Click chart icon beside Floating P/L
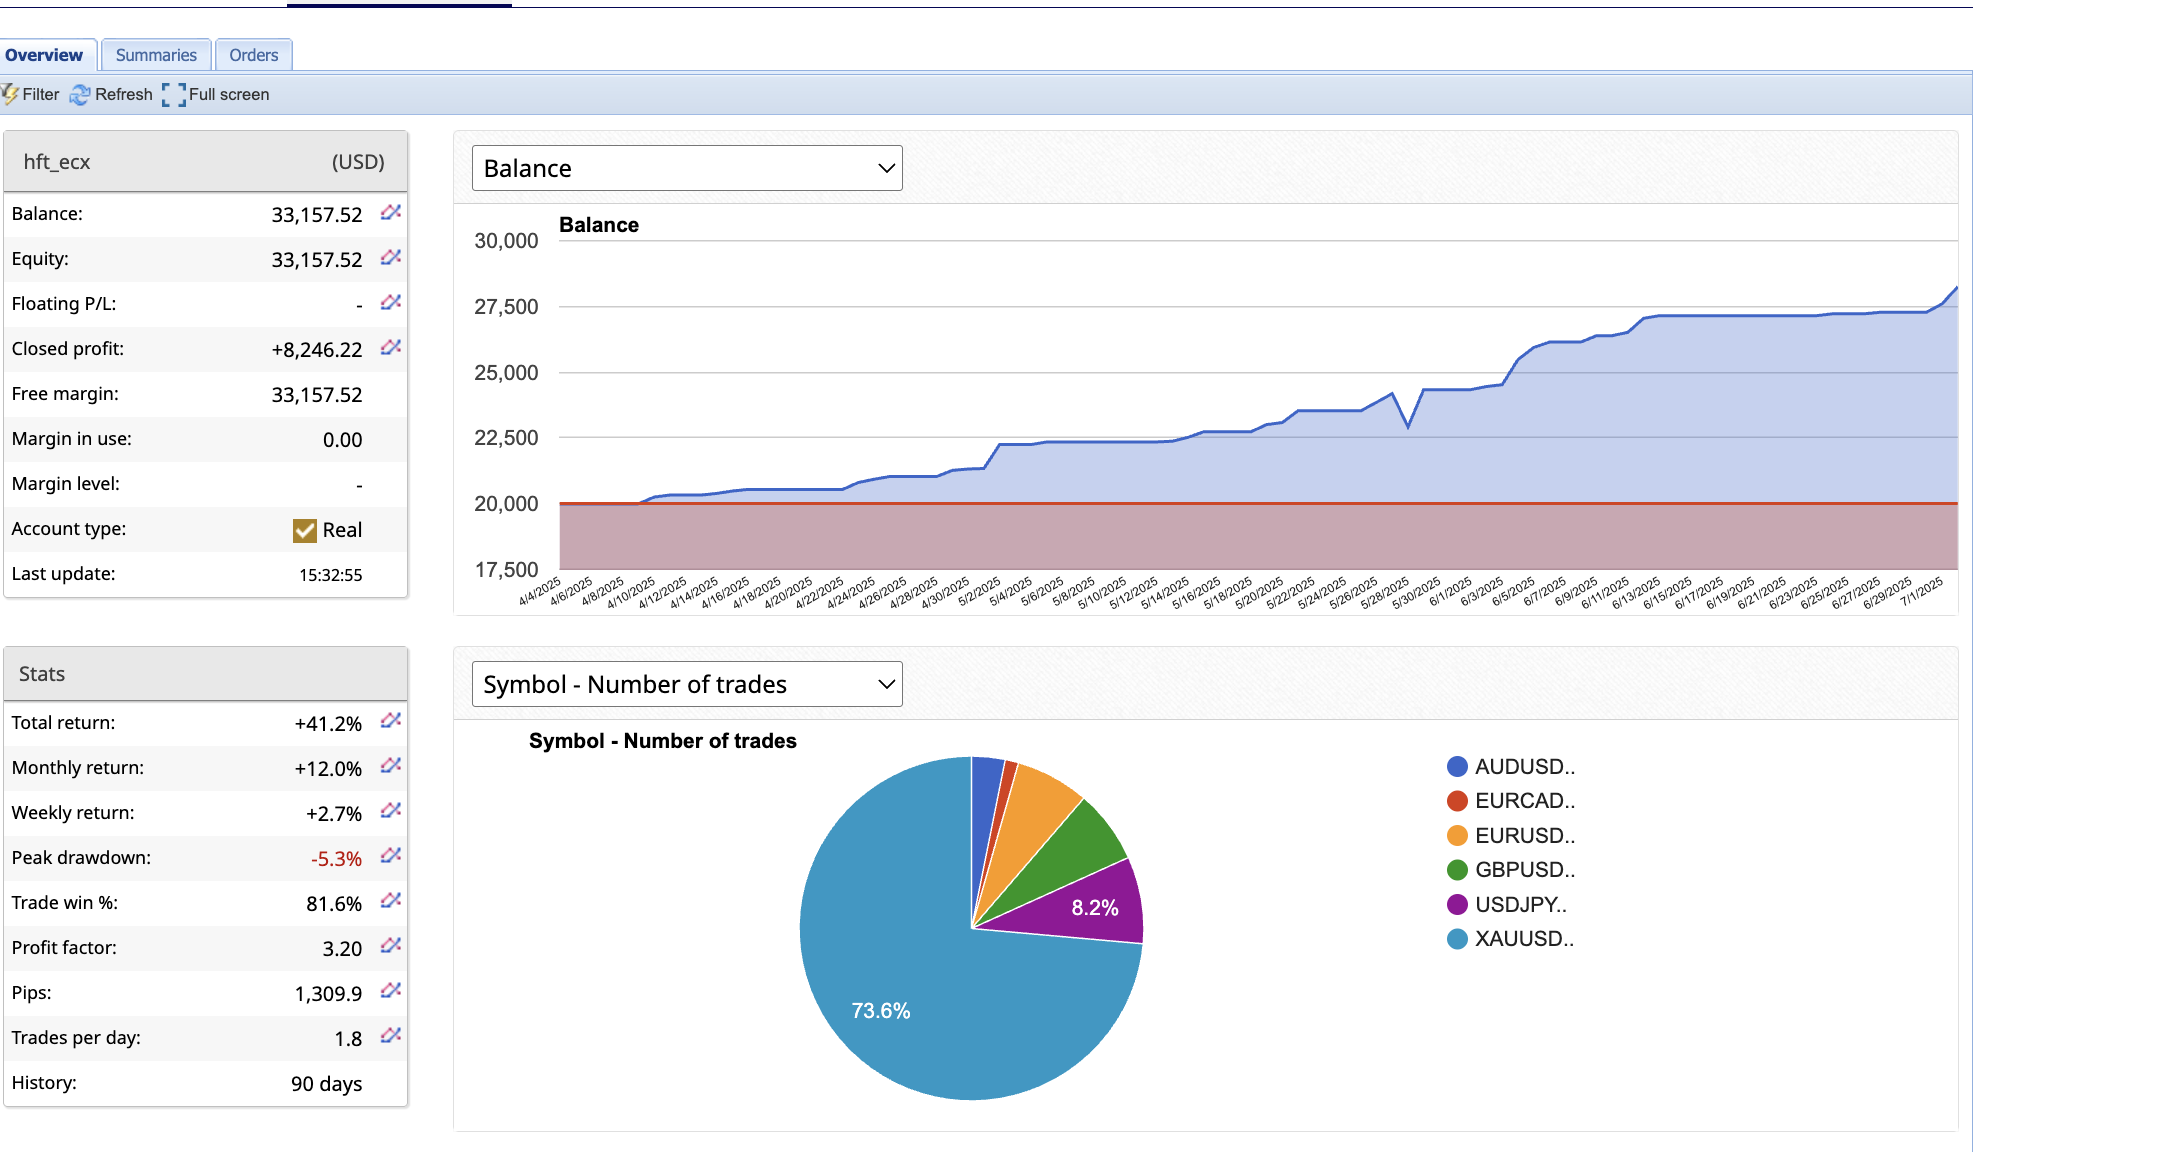The image size is (2168, 1152). pos(391,302)
